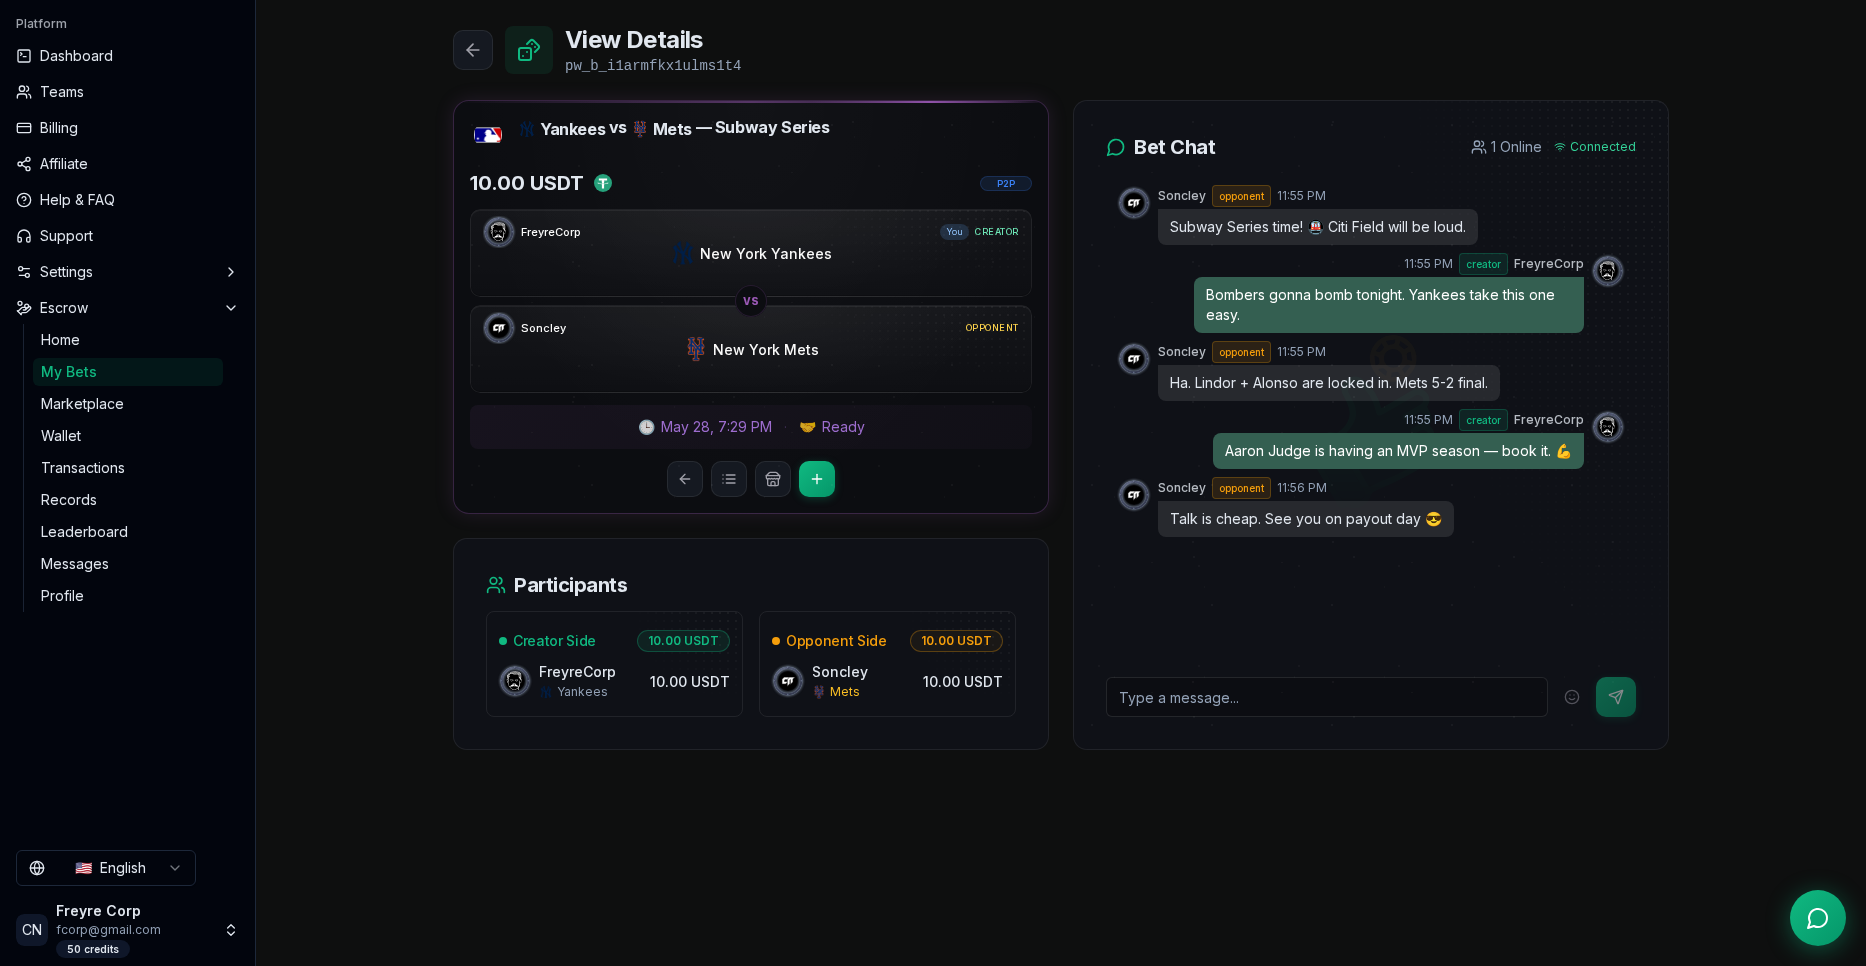Click the You tag in creator row
Viewport: 1866px width, 966px height.
pyautogui.click(x=954, y=232)
